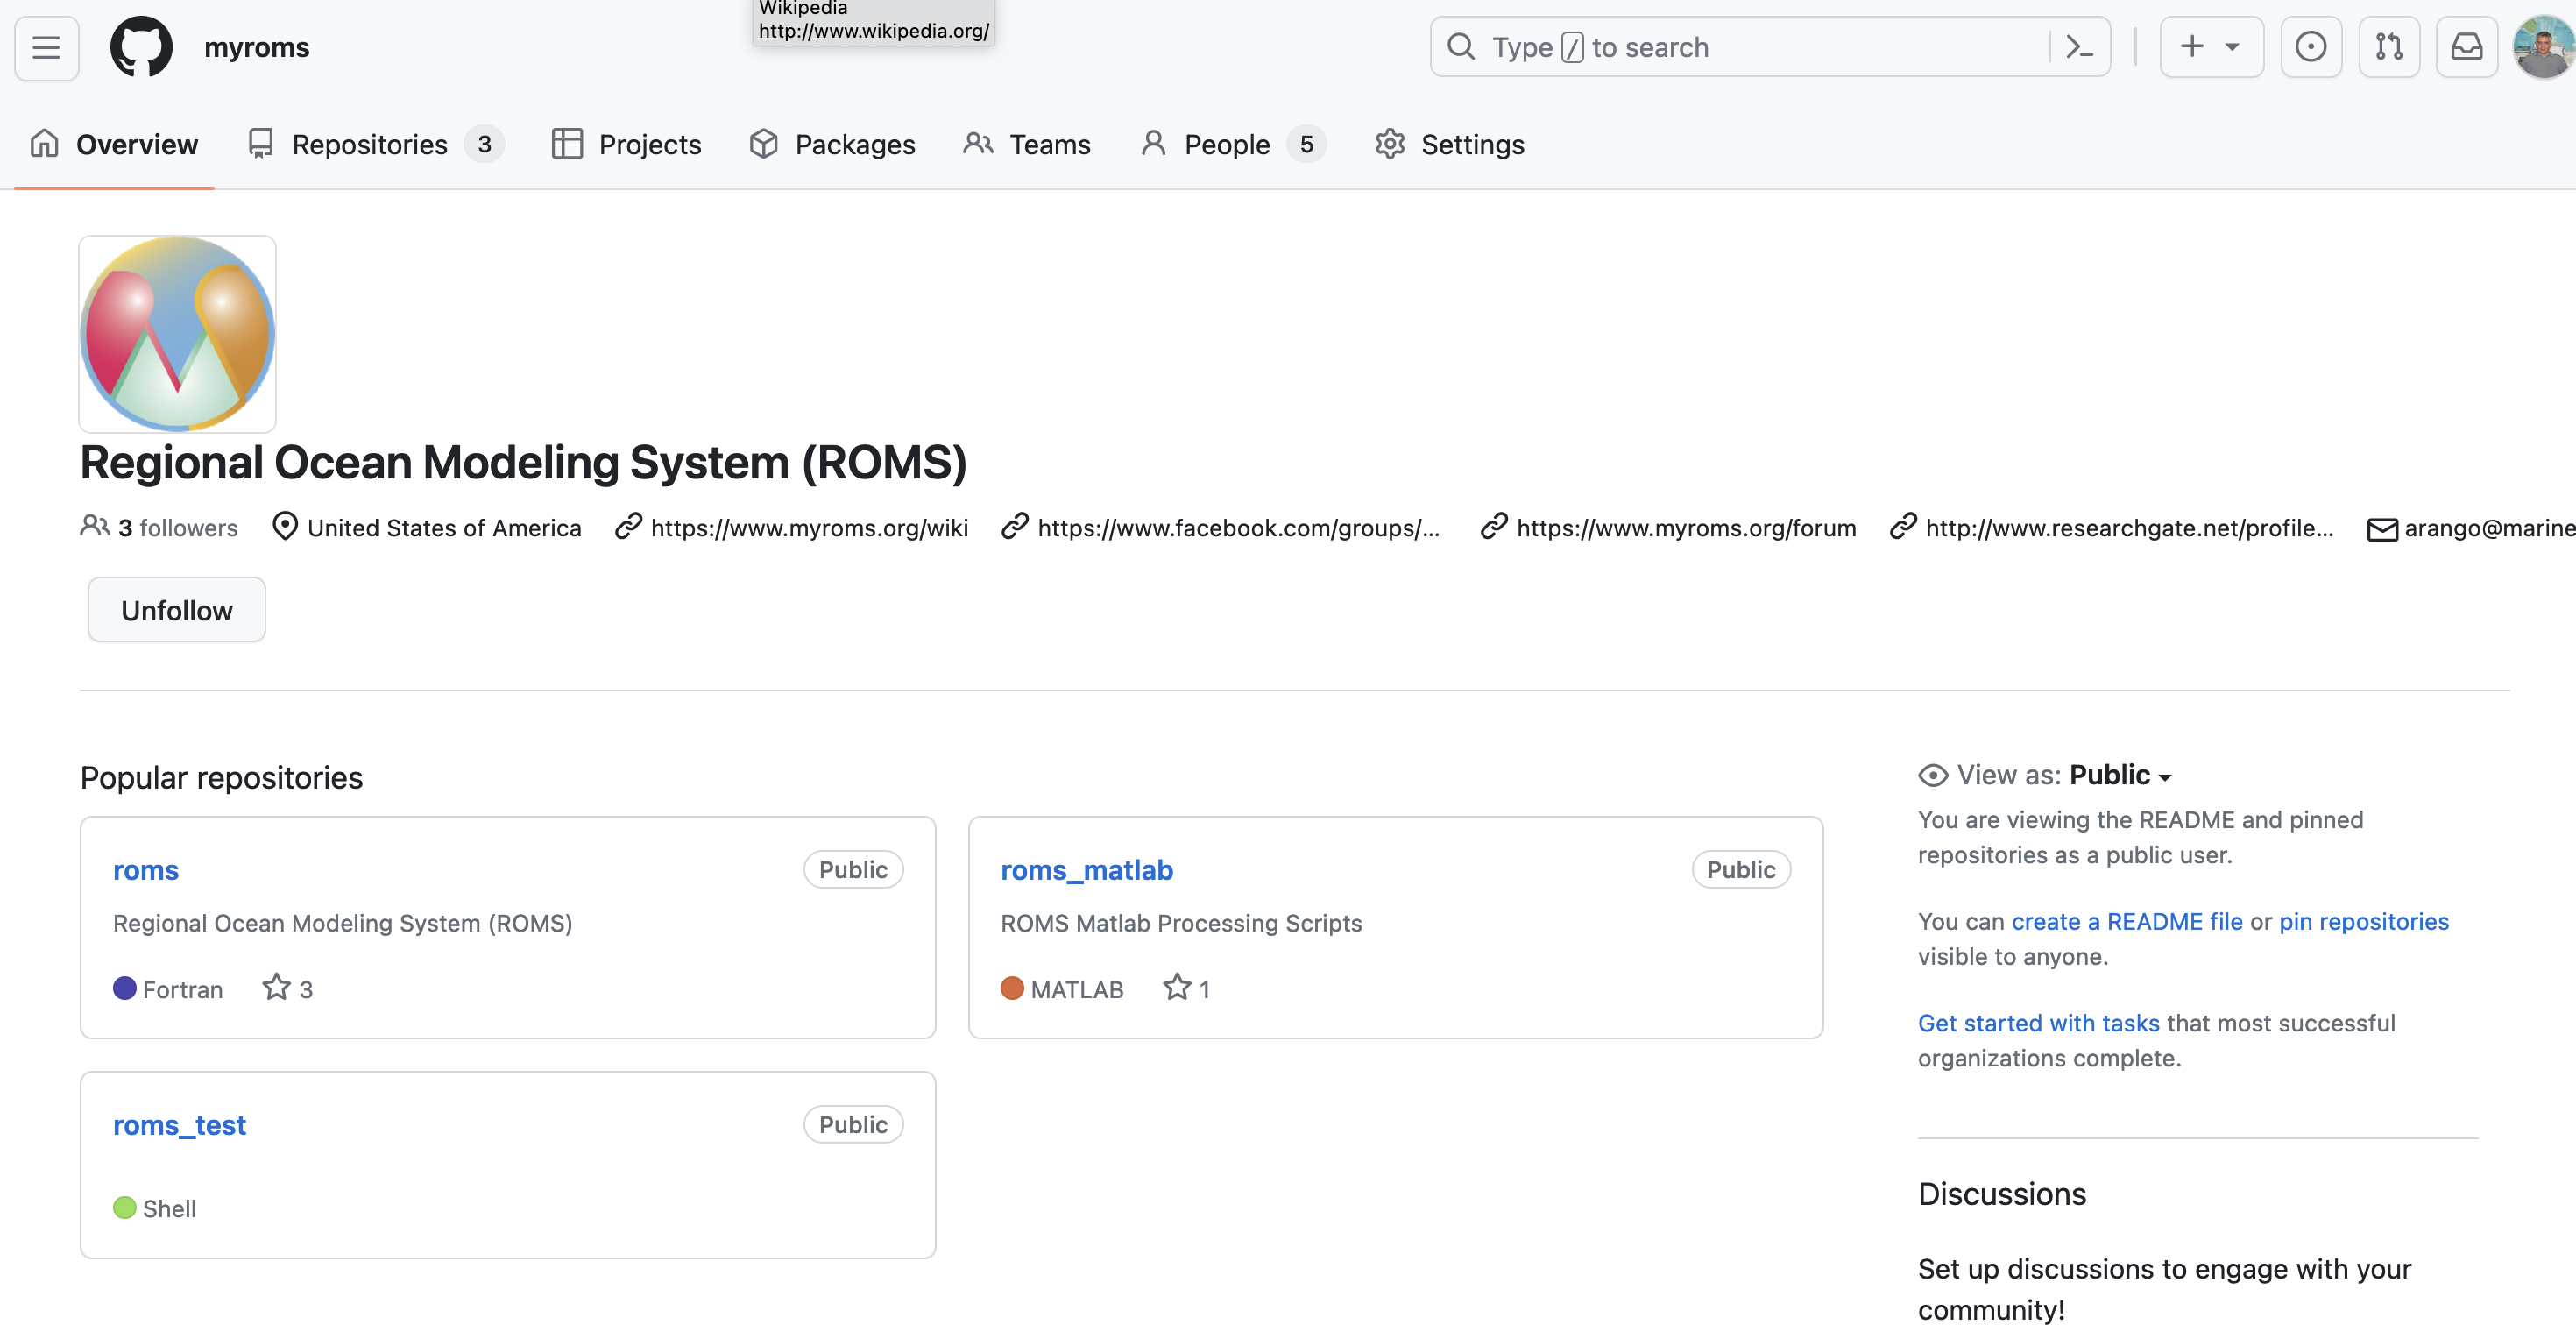Screen dimensions: 2576x1325
Task: Click the Fortran language color dot
Action: click(x=125, y=988)
